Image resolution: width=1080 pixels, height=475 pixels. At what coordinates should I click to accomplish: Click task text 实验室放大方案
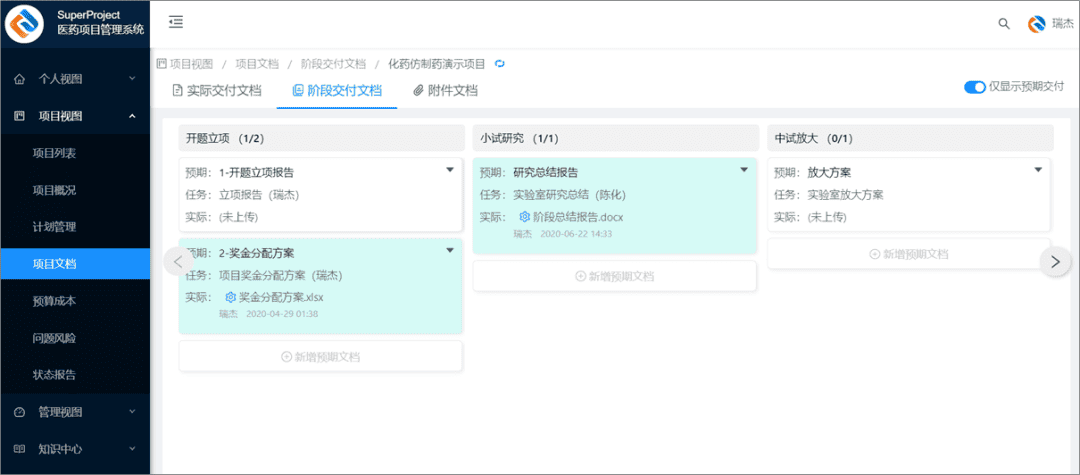[846, 195]
